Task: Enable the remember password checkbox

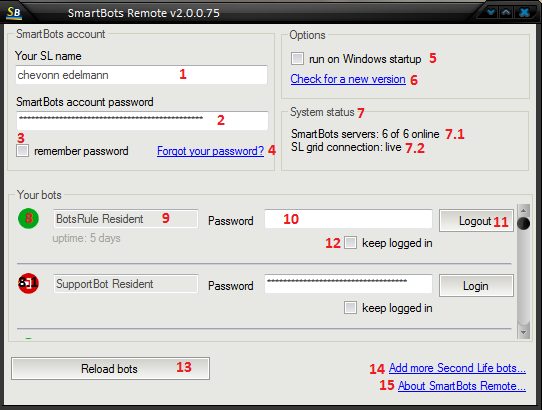Action: (x=22, y=151)
